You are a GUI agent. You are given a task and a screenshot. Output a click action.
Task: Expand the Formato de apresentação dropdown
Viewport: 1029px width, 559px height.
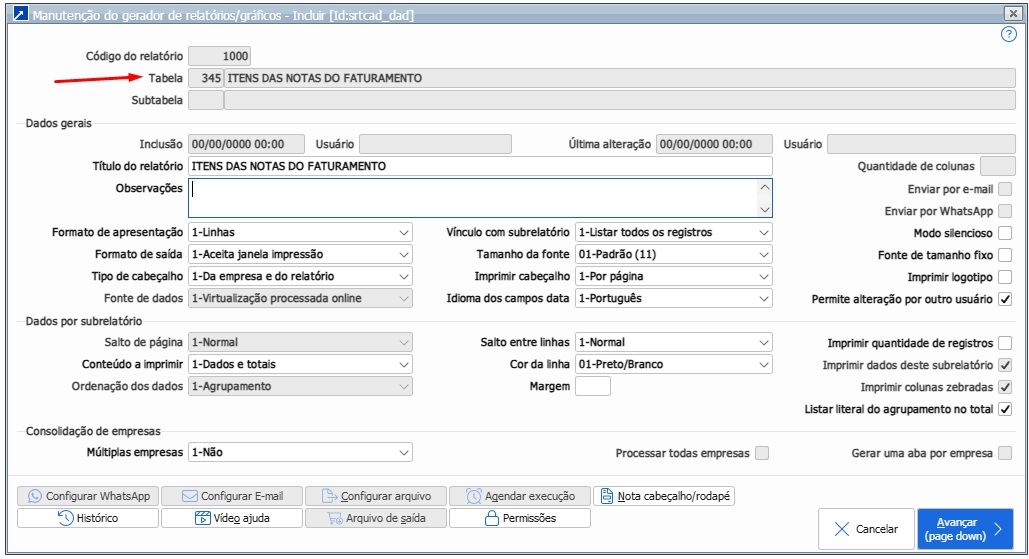[x=300, y=232]
